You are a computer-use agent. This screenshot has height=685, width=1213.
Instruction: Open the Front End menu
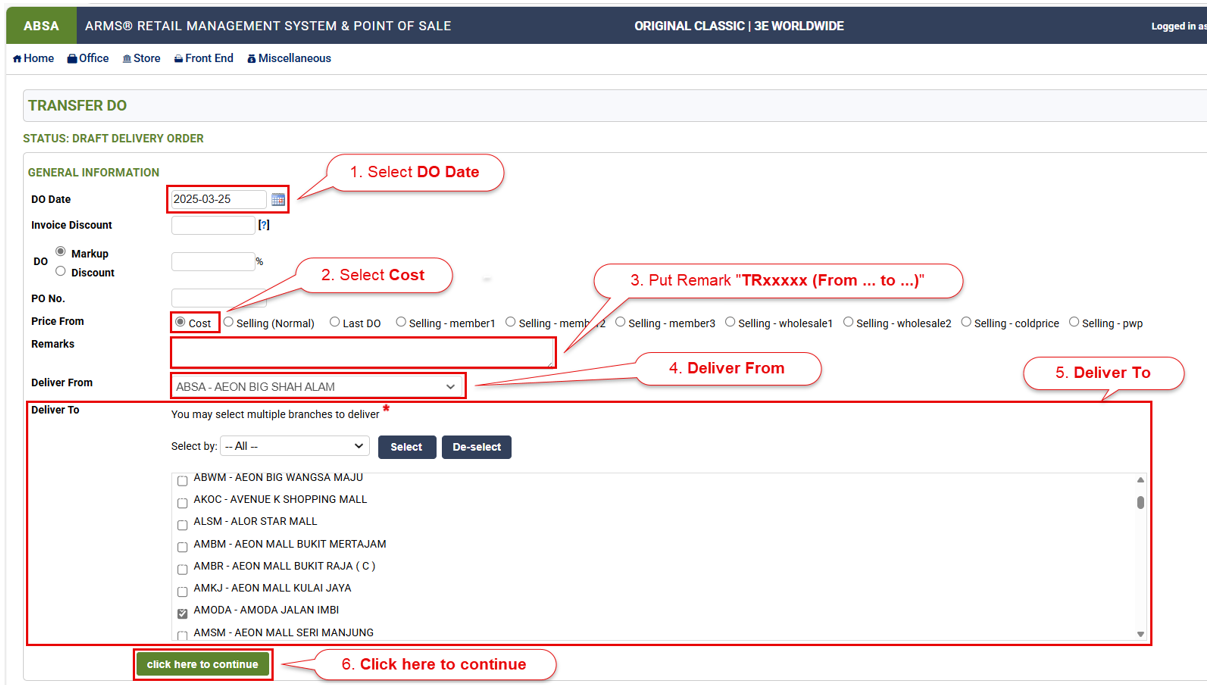(204, 59)
